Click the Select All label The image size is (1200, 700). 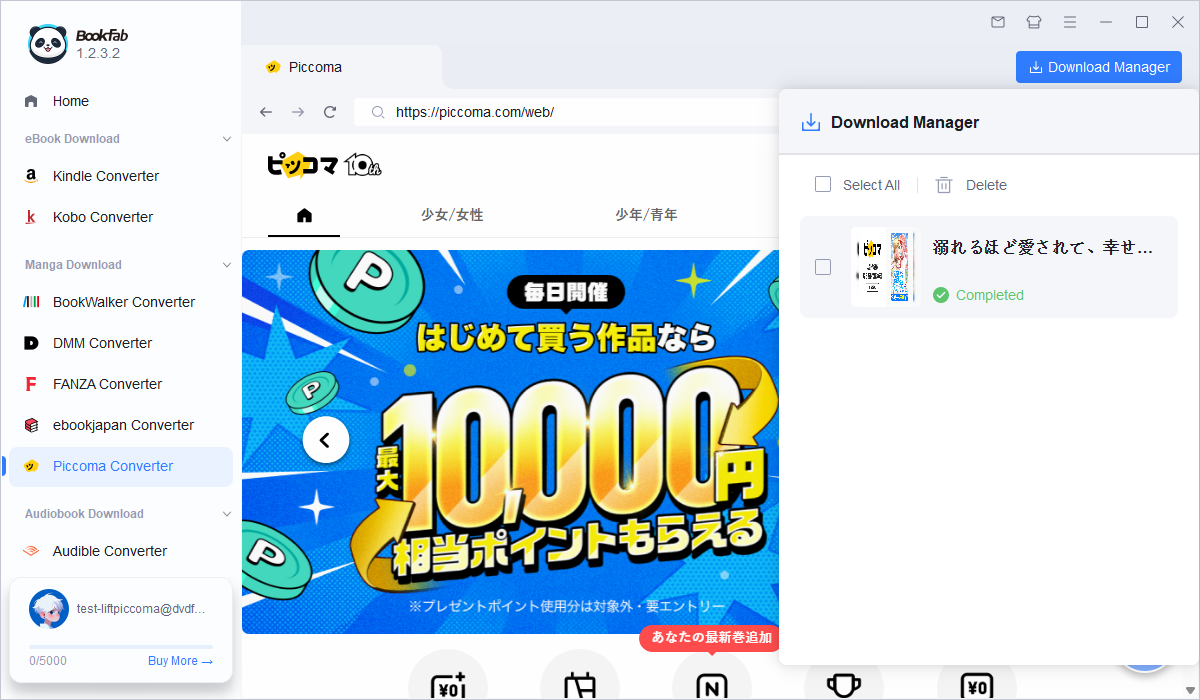coord(871,185)
